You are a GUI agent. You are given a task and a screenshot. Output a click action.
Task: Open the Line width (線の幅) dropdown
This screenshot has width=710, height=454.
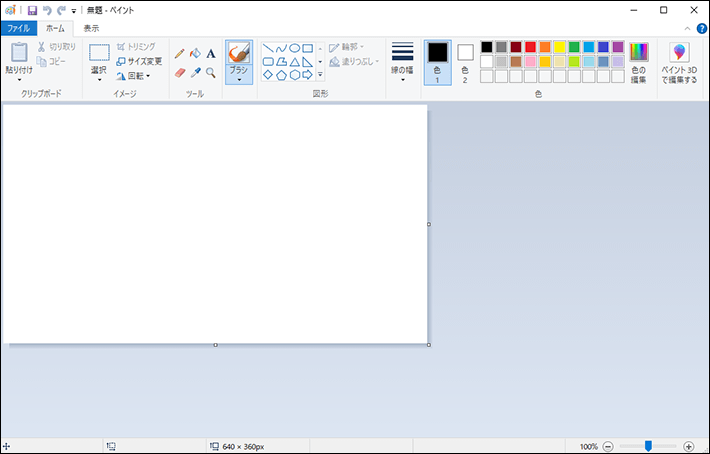(402, 62)
